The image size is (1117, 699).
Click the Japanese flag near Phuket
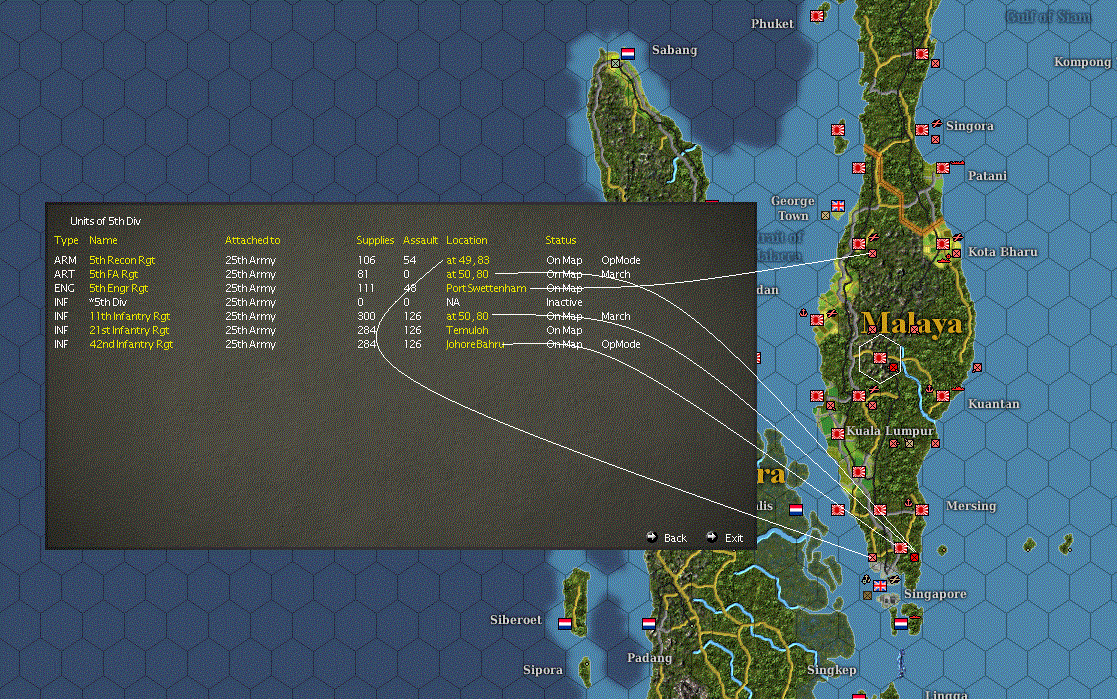817,16
